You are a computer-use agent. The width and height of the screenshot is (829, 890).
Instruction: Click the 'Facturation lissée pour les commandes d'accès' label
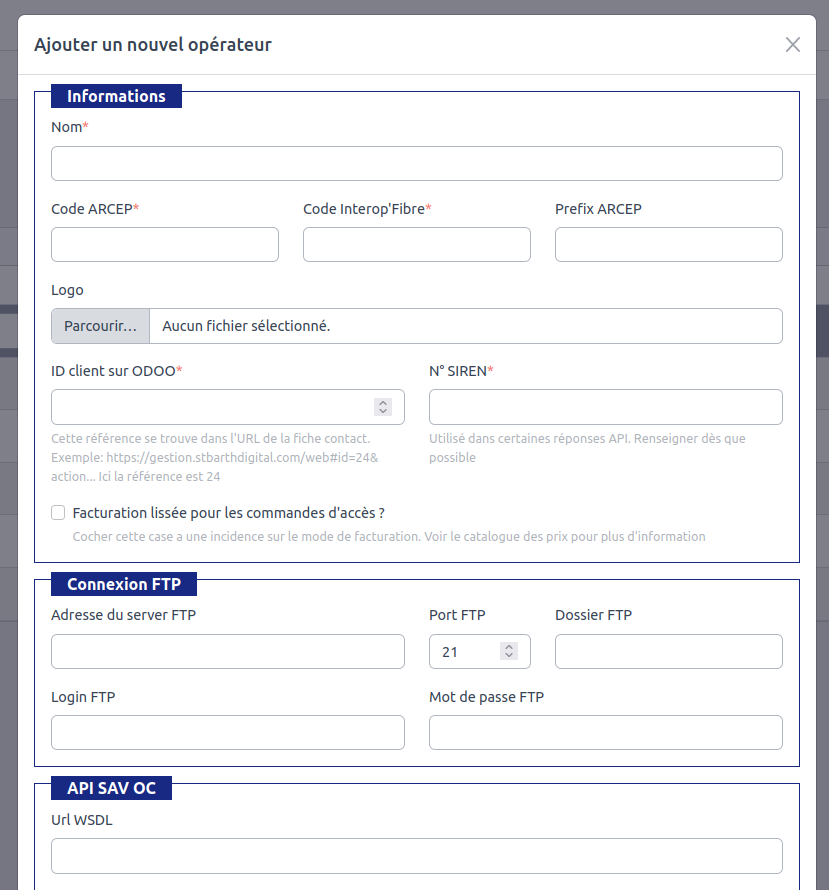[229, 513]
